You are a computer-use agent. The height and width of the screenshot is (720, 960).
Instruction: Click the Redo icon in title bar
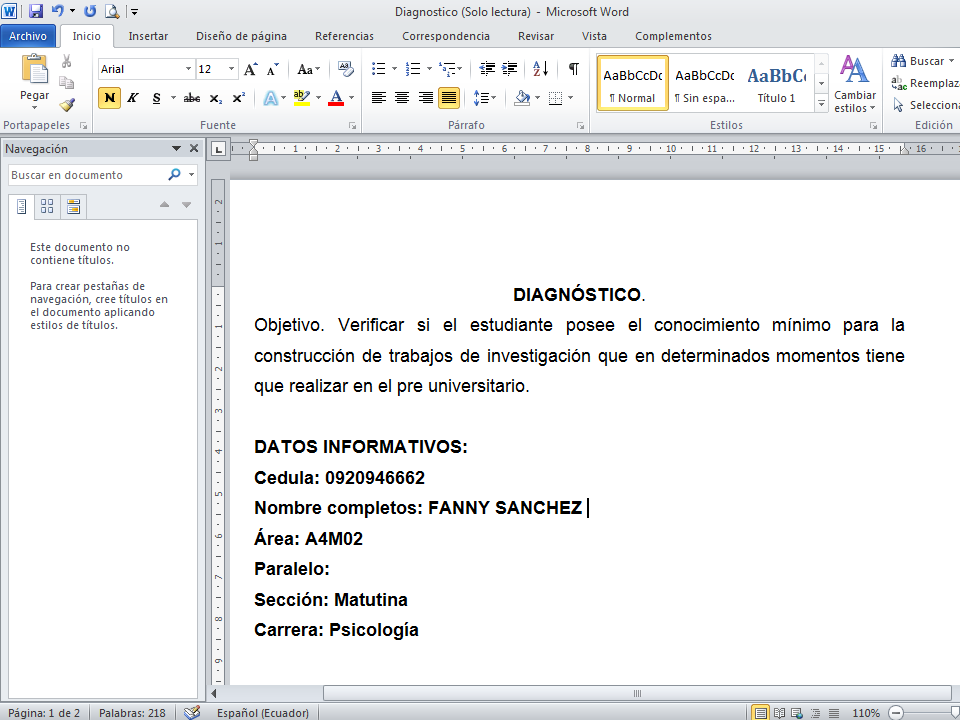90,10
